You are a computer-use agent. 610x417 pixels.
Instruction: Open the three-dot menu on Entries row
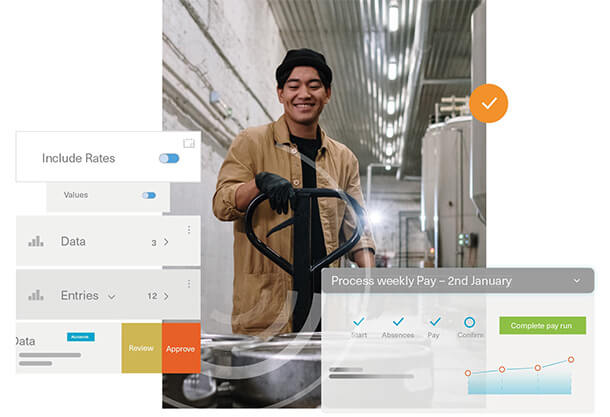coord(189,284)
